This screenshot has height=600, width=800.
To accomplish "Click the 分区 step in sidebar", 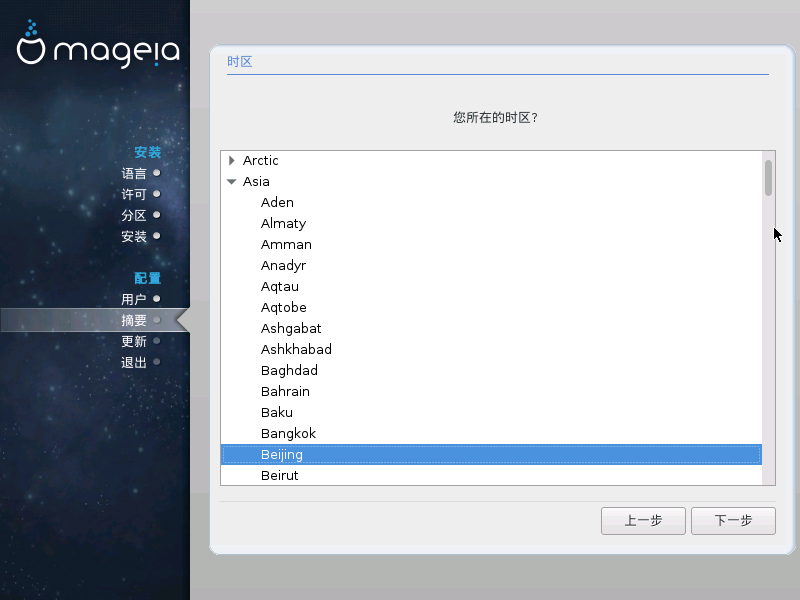I will 134,215.
